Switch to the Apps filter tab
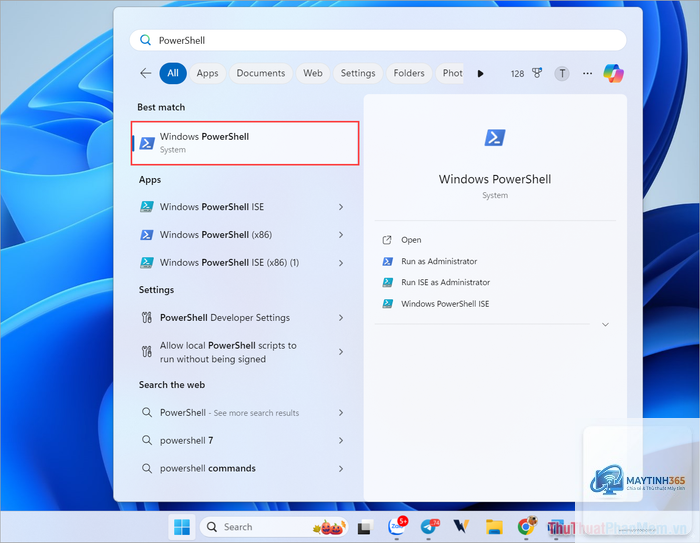Image resolution: width=700 pixels, height=543 pixels. (x=207, y=73)
